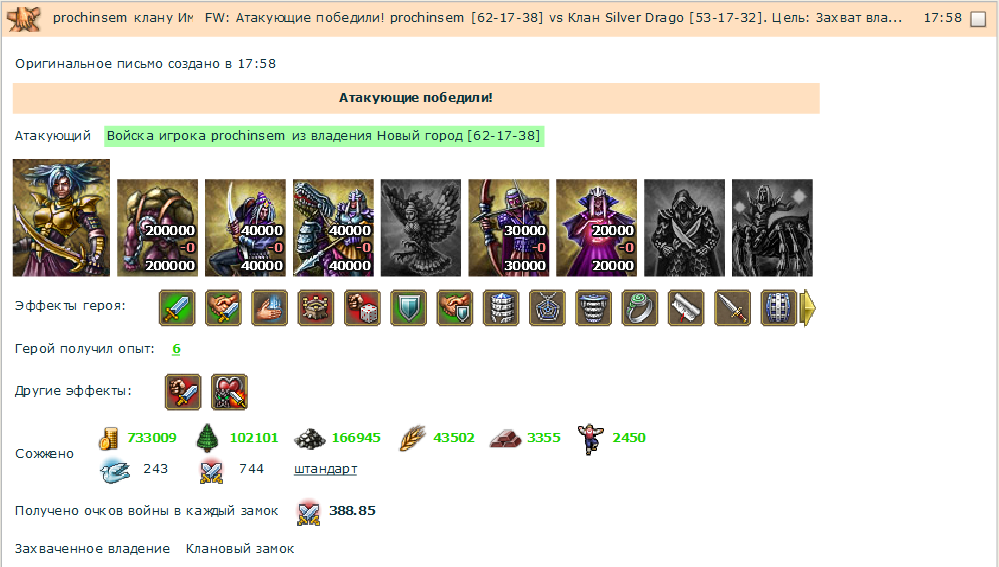
Task: Select the pentagram amulet effect icon
Action: tap(547, 308)
